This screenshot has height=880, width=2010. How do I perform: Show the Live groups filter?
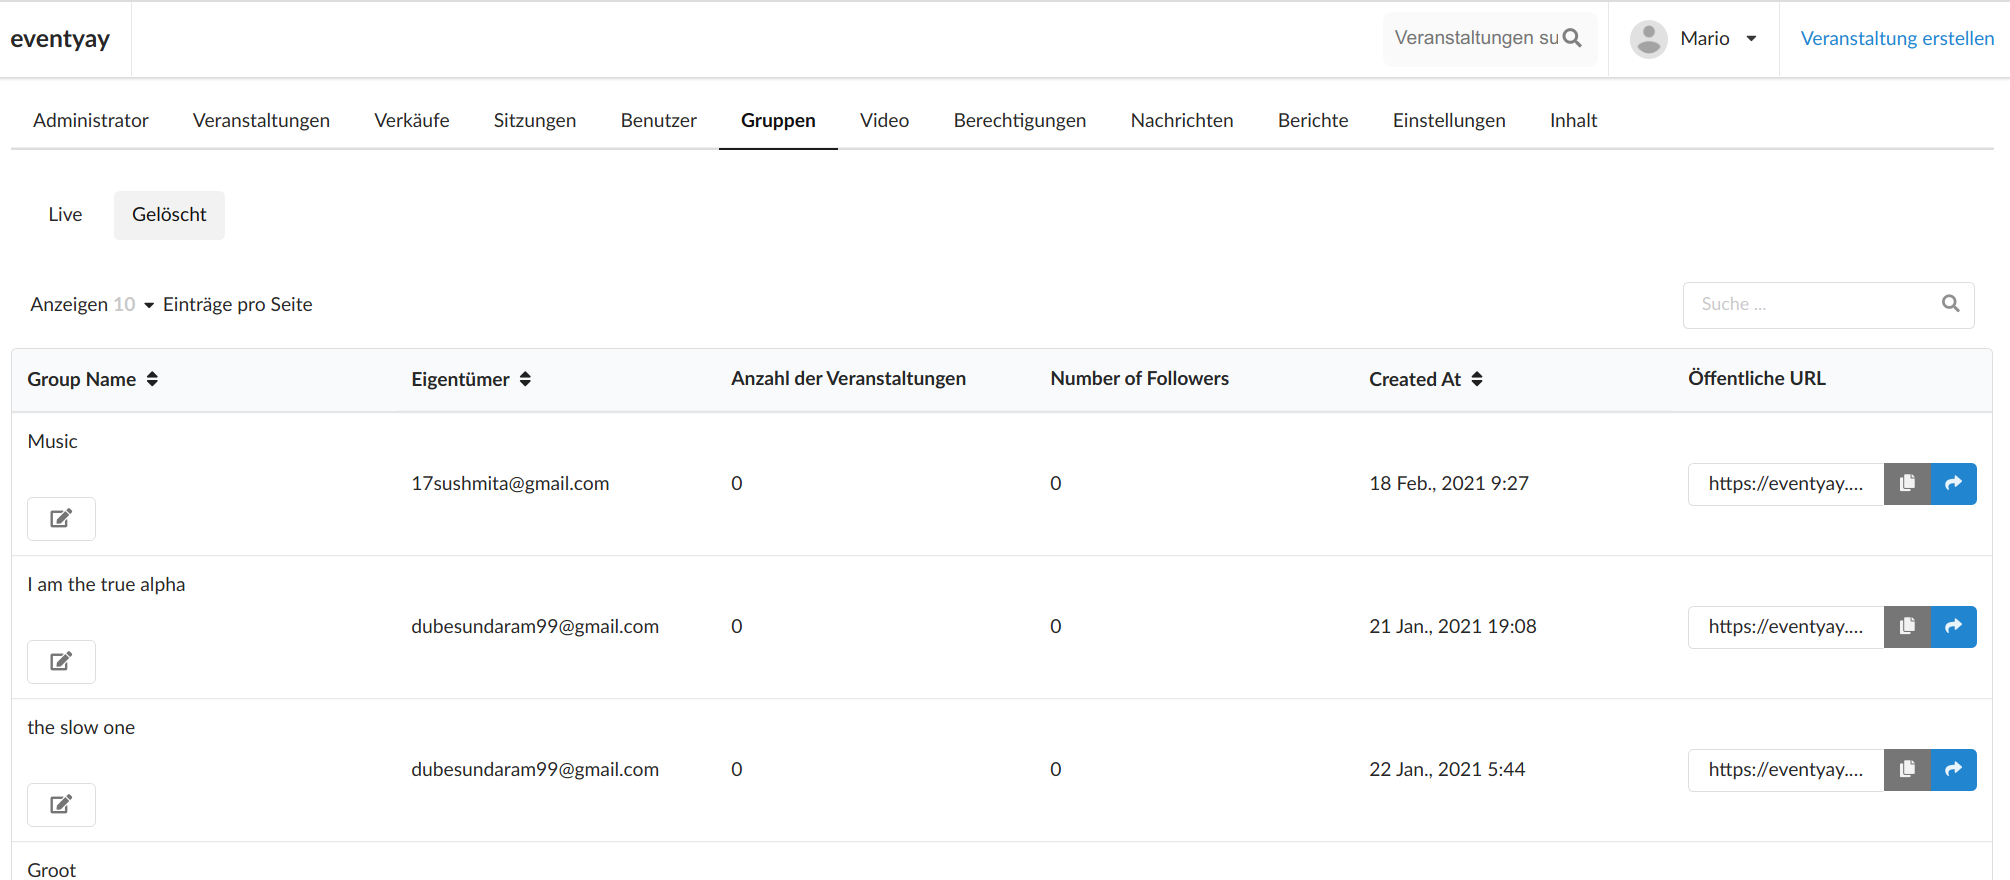[x=65, y=215]
